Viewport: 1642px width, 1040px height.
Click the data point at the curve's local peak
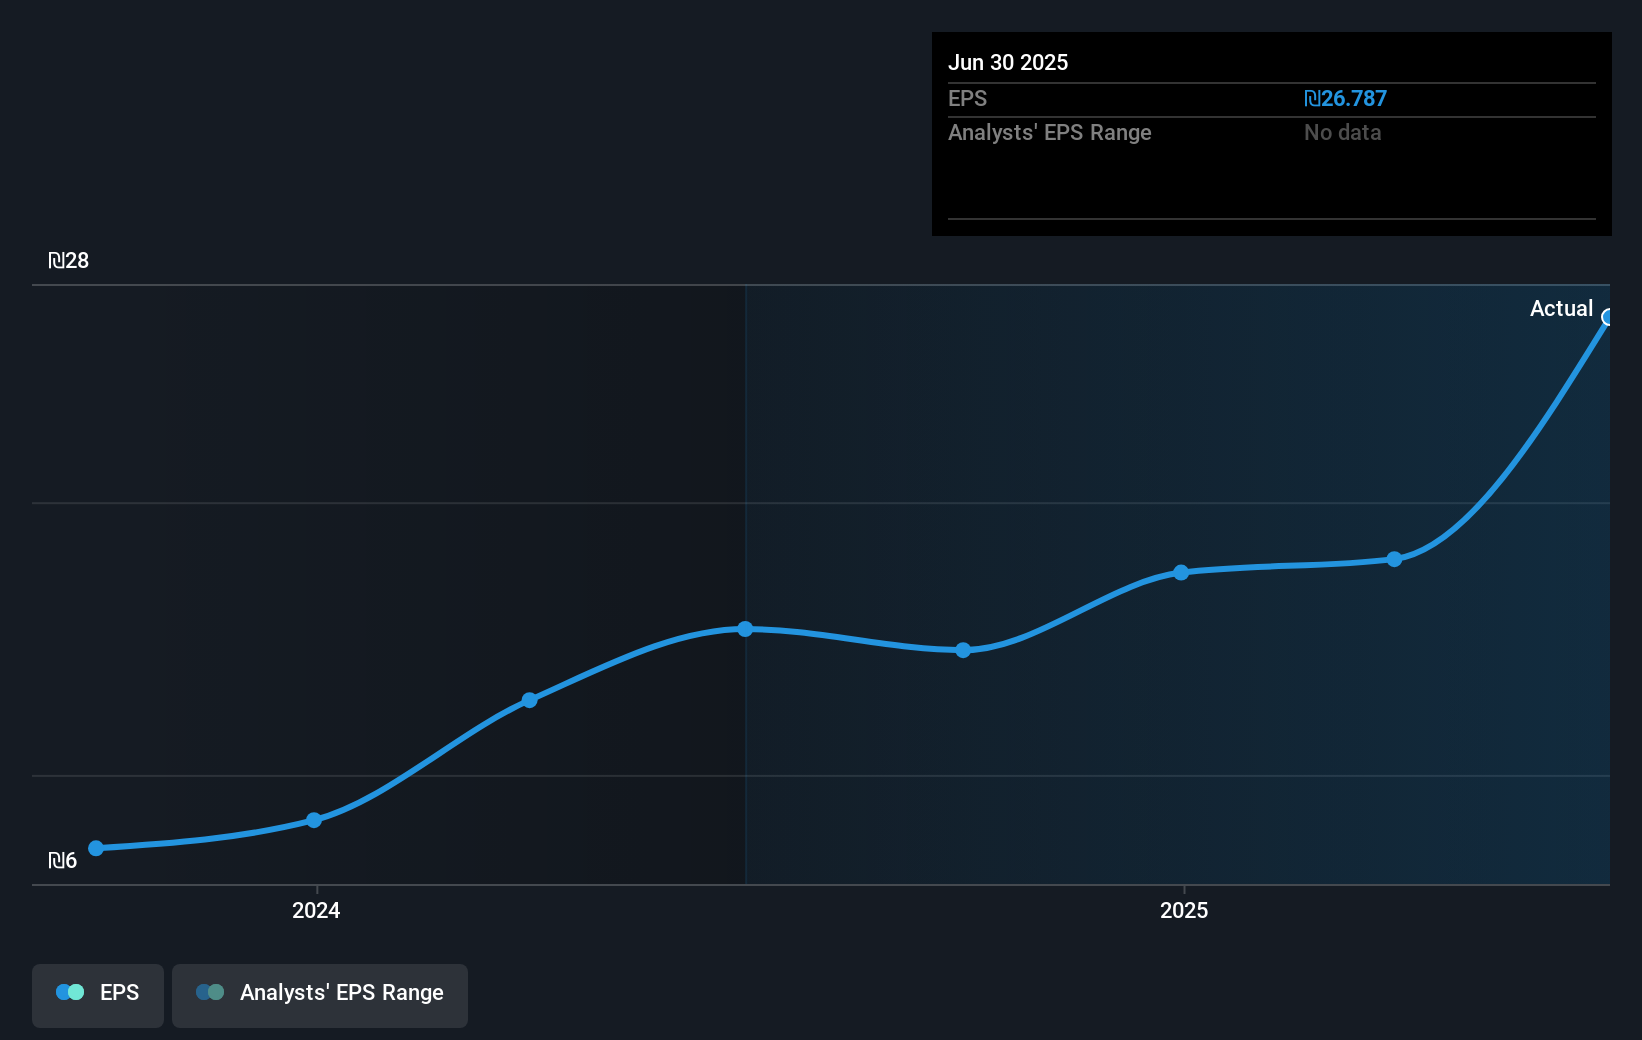(746, 628)
